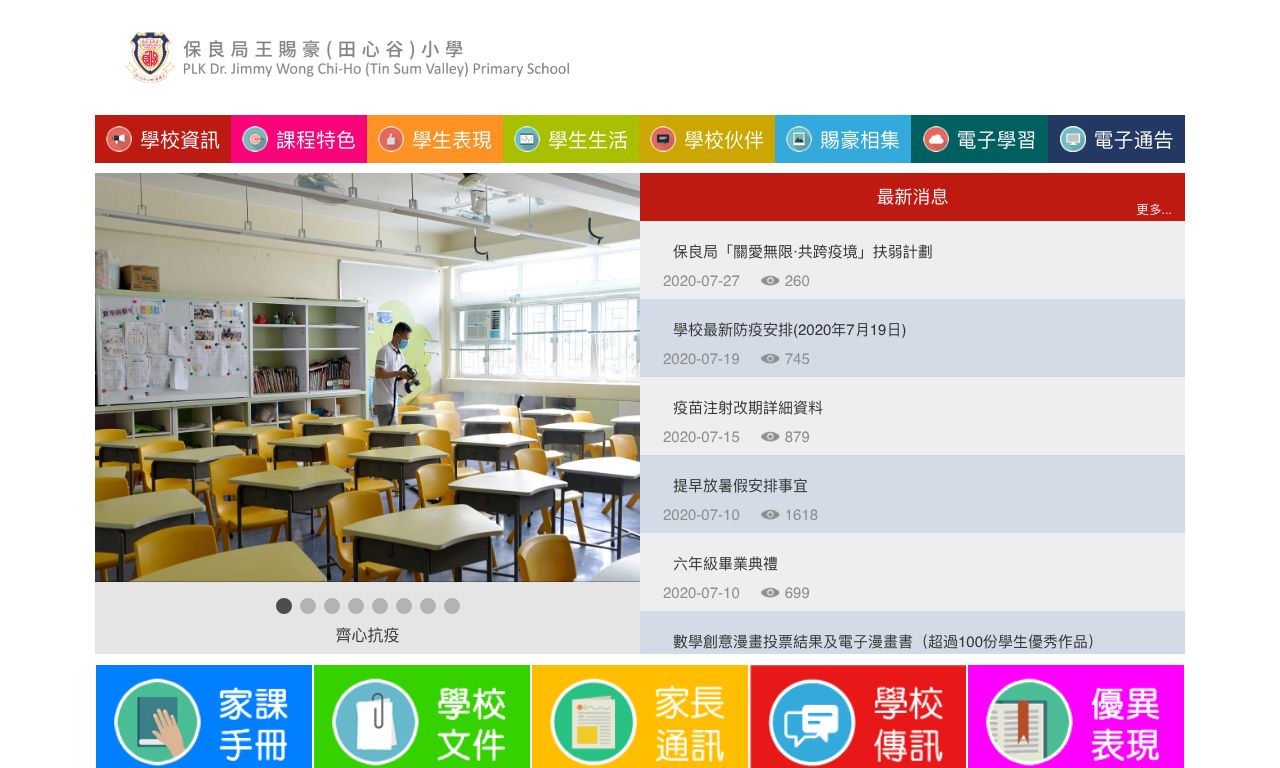This screenshot has height=768, width=1280.
Task: Open the 課程特色 navigation menu
Action: point(298,139)
